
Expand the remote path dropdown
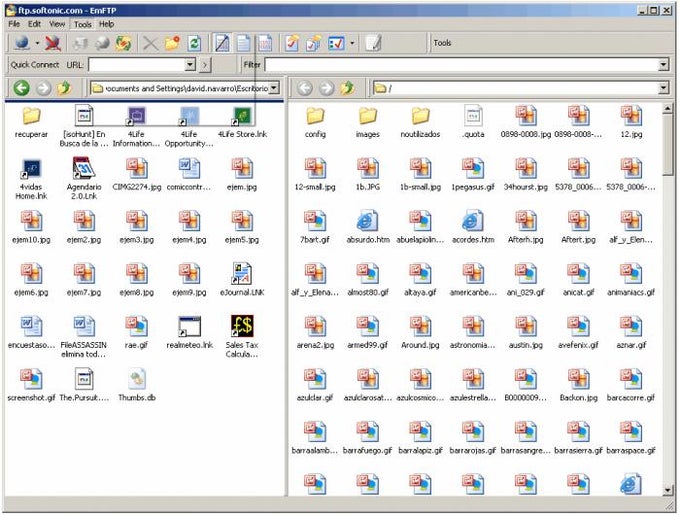pyautogui.click(x=663, y=88)
